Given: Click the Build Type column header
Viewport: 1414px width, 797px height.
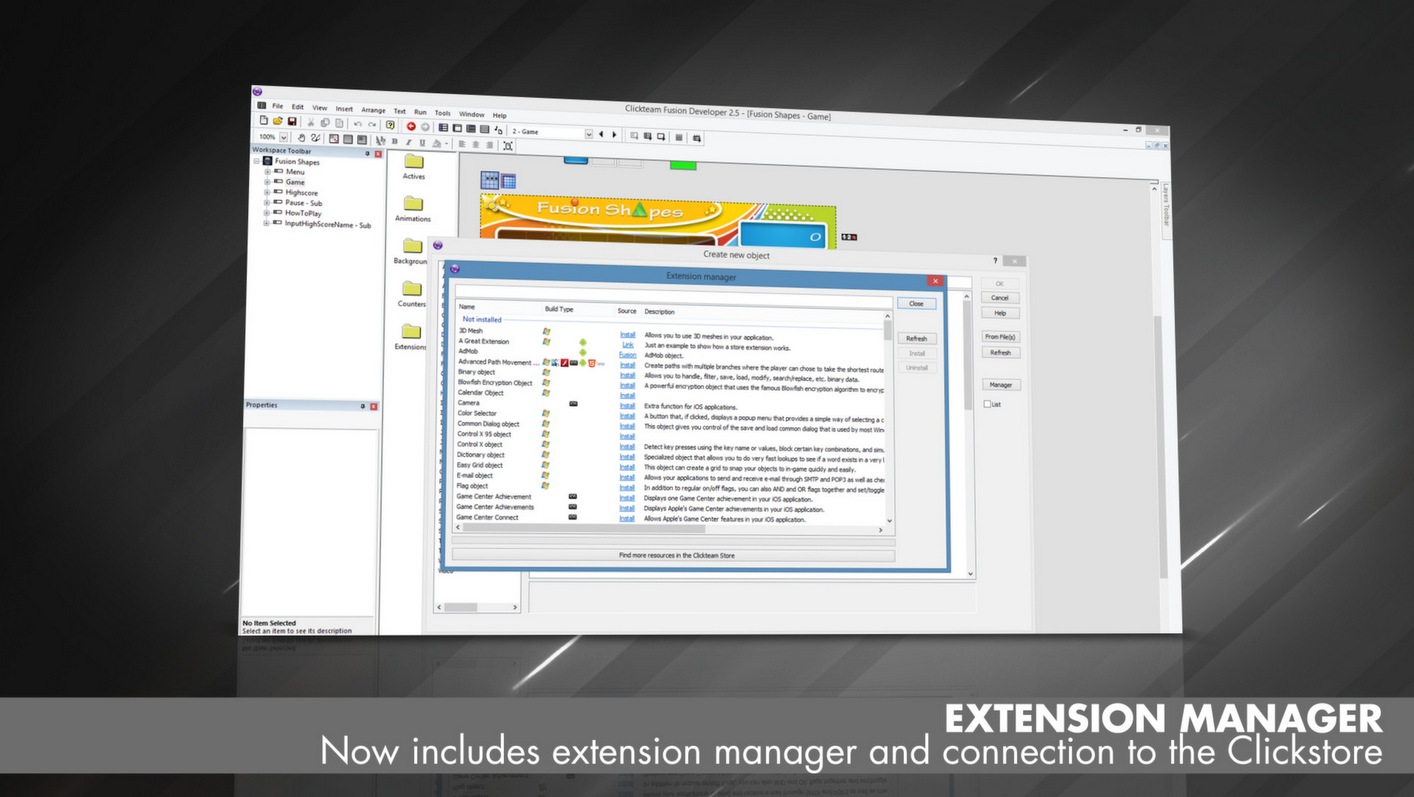Looking at the screenshot, I should pyautogui.click(x=559, y=309).
